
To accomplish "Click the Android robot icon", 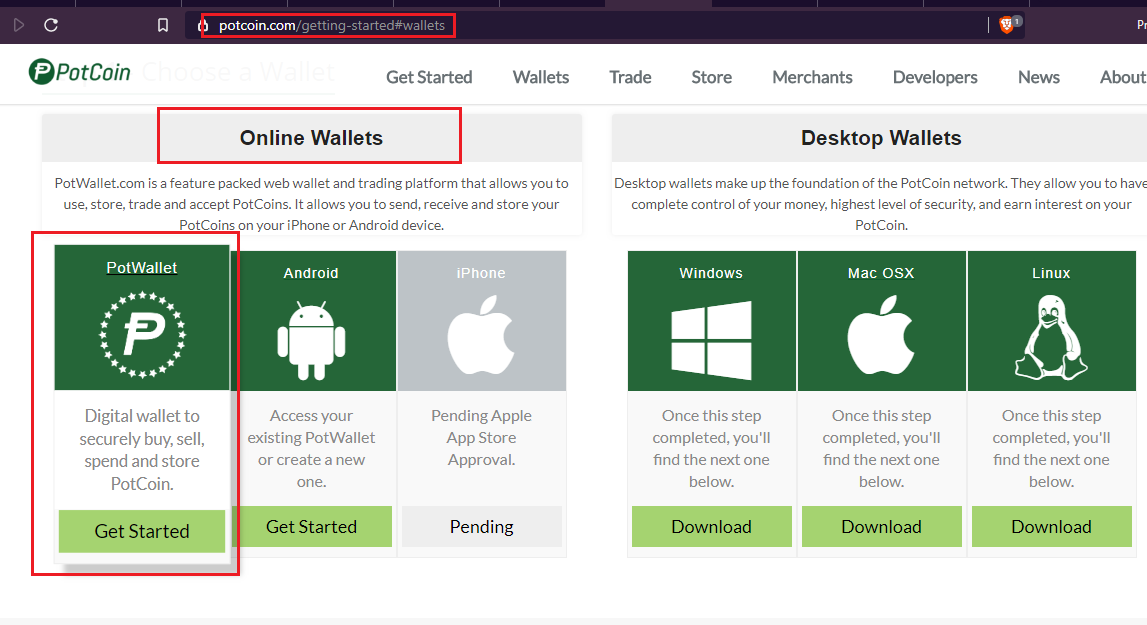I will [312, 340].
